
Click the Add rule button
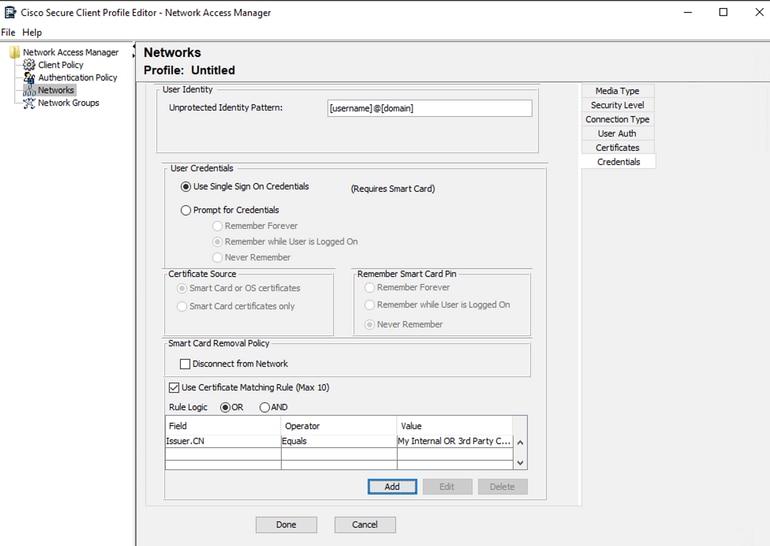392,487
